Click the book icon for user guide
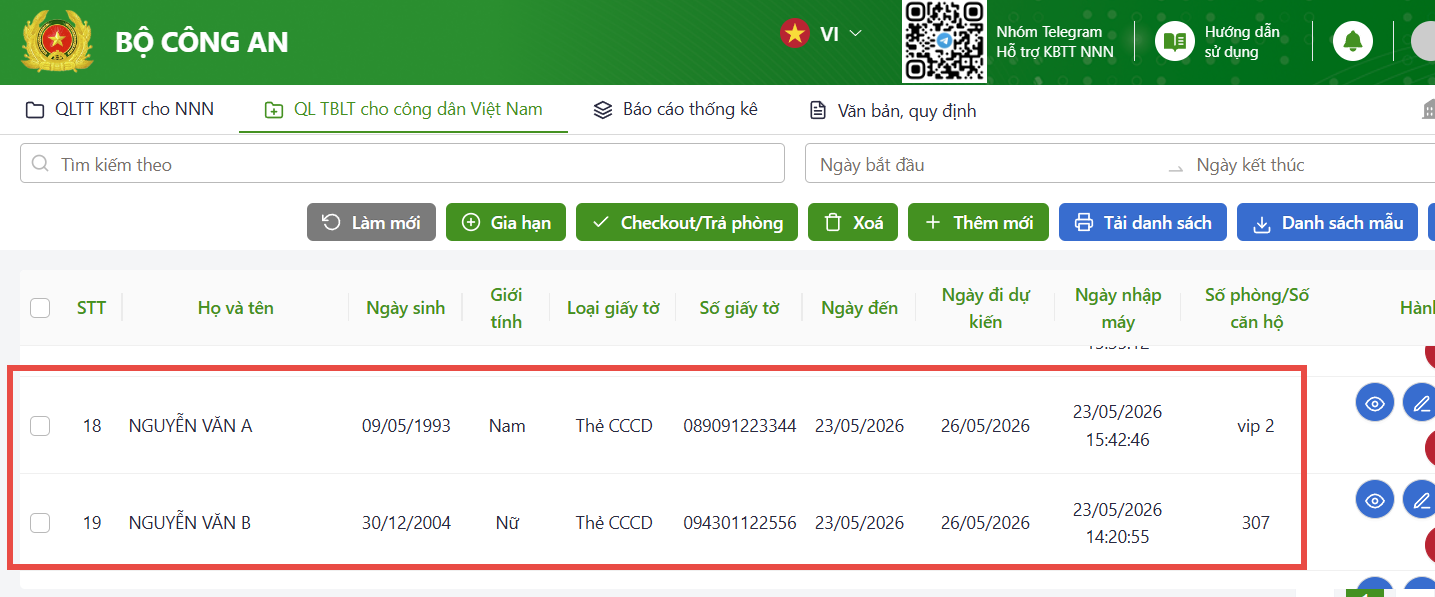Viewport: 1435px width, 597px height. [1175, 41]
